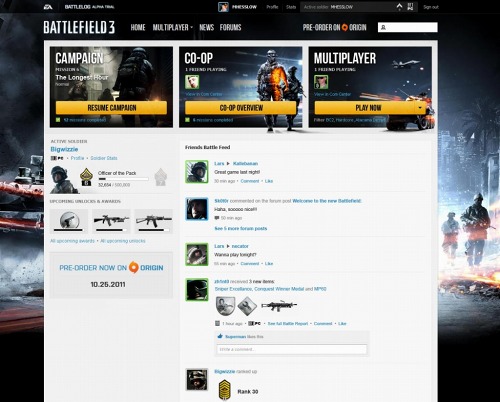Focus the Write a comment field
Image resolution: width=500 pixels, height=402 pixels.
292,349
